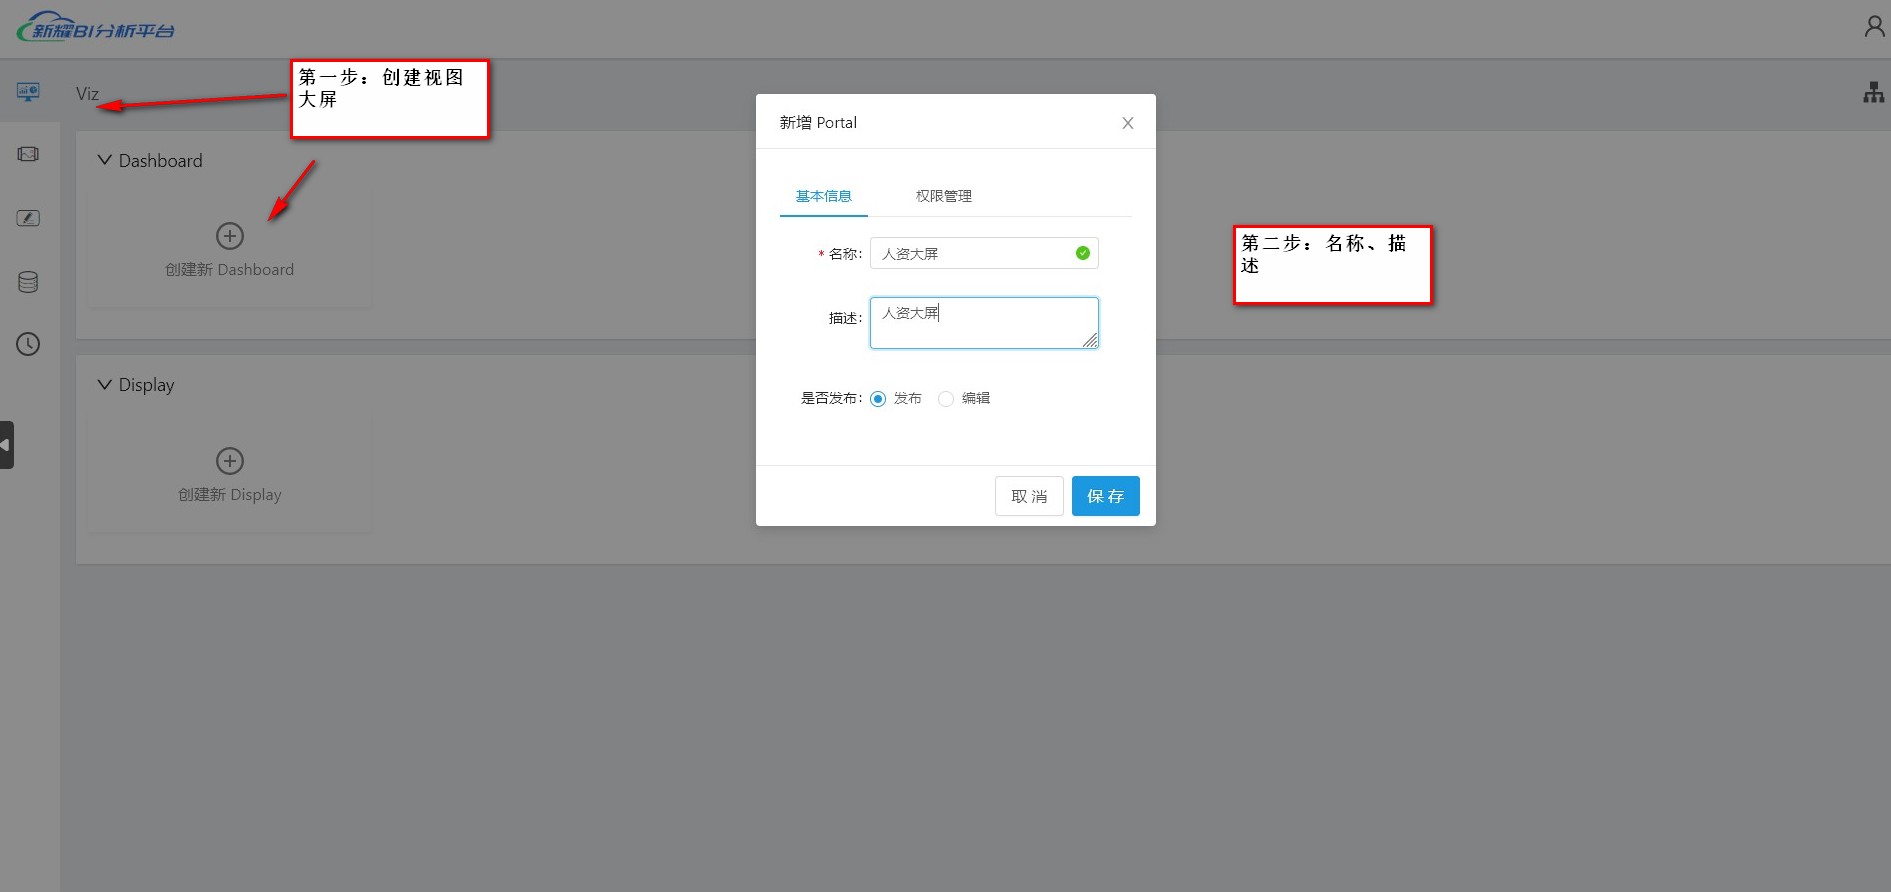
Task: Click the Viz monitor icon in sidebar
Action: click(x=28, y=92)
